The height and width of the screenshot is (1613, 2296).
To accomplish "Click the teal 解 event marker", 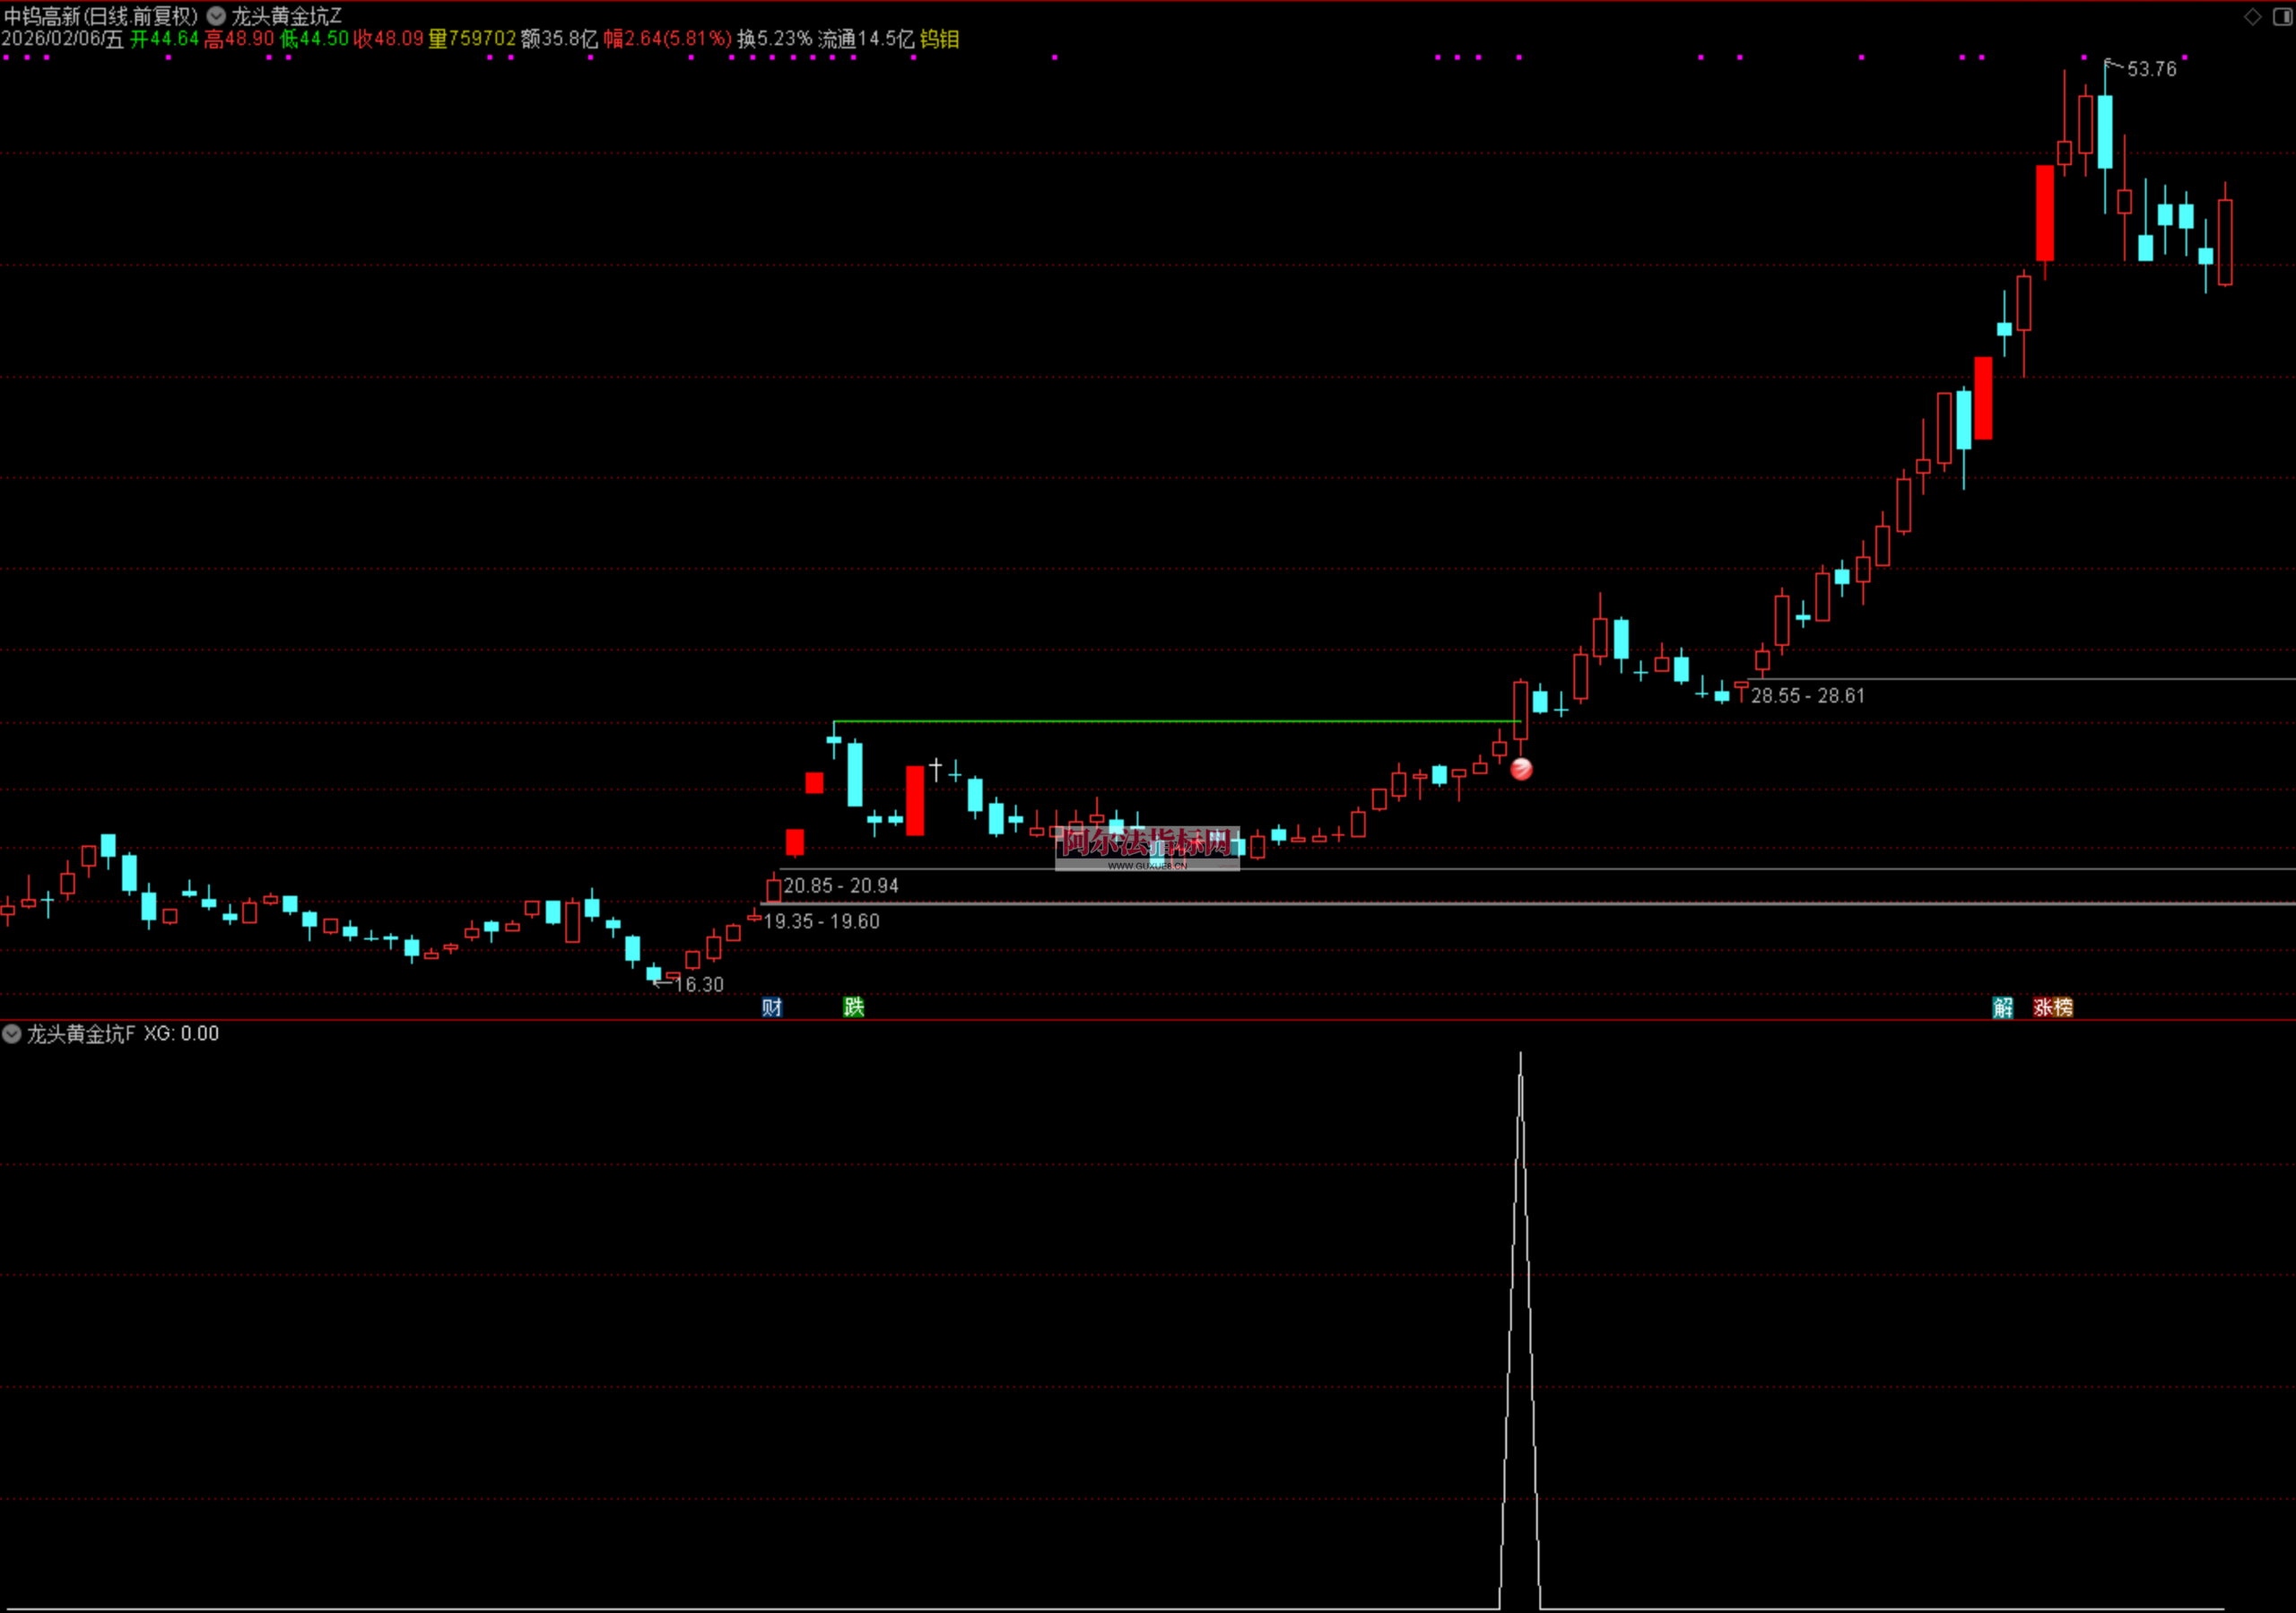I will (x=2002, y=1007).
